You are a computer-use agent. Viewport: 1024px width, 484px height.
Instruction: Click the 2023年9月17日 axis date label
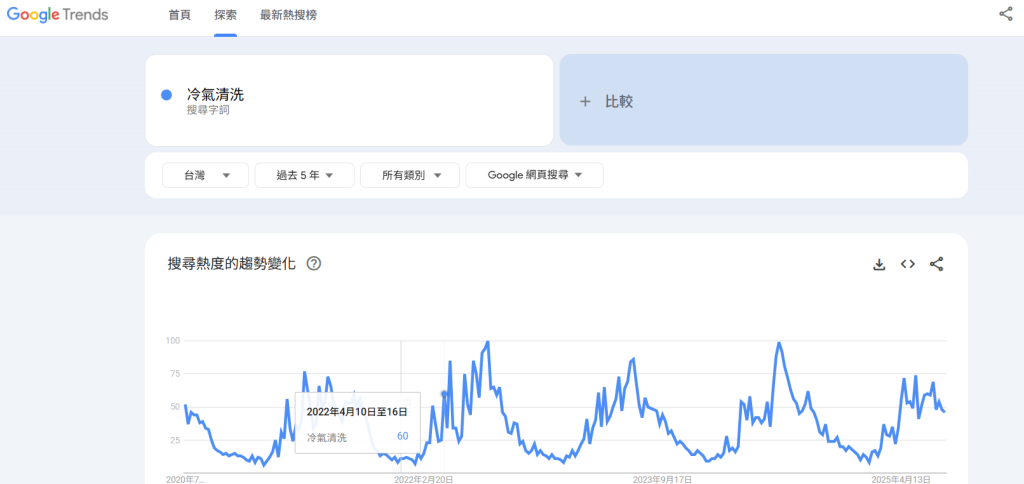pos(662,479)
